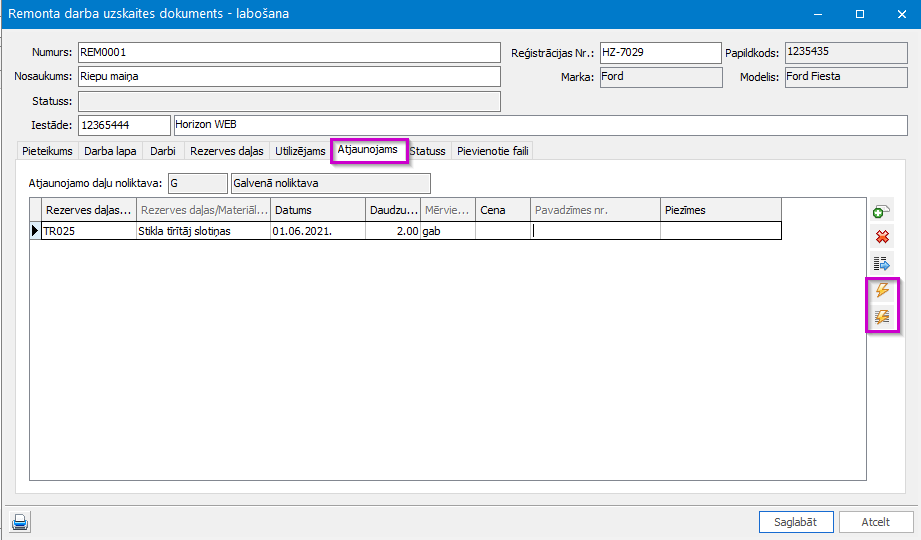Click the Marka field Ford
This screenshot has width=921, height=540.
coord(661,77)
